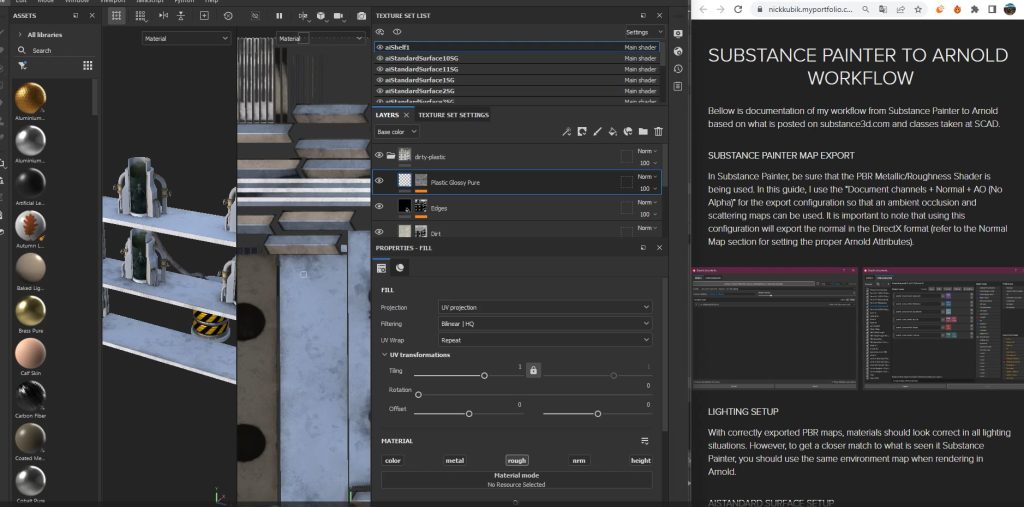Click the vertical alignment icon in viewport toolbar
1024x507 pixels.
181,16
